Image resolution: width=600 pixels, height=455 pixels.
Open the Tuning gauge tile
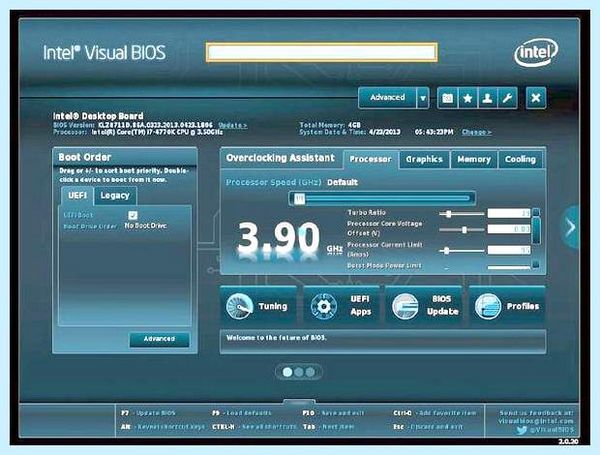tap(259, 306)
